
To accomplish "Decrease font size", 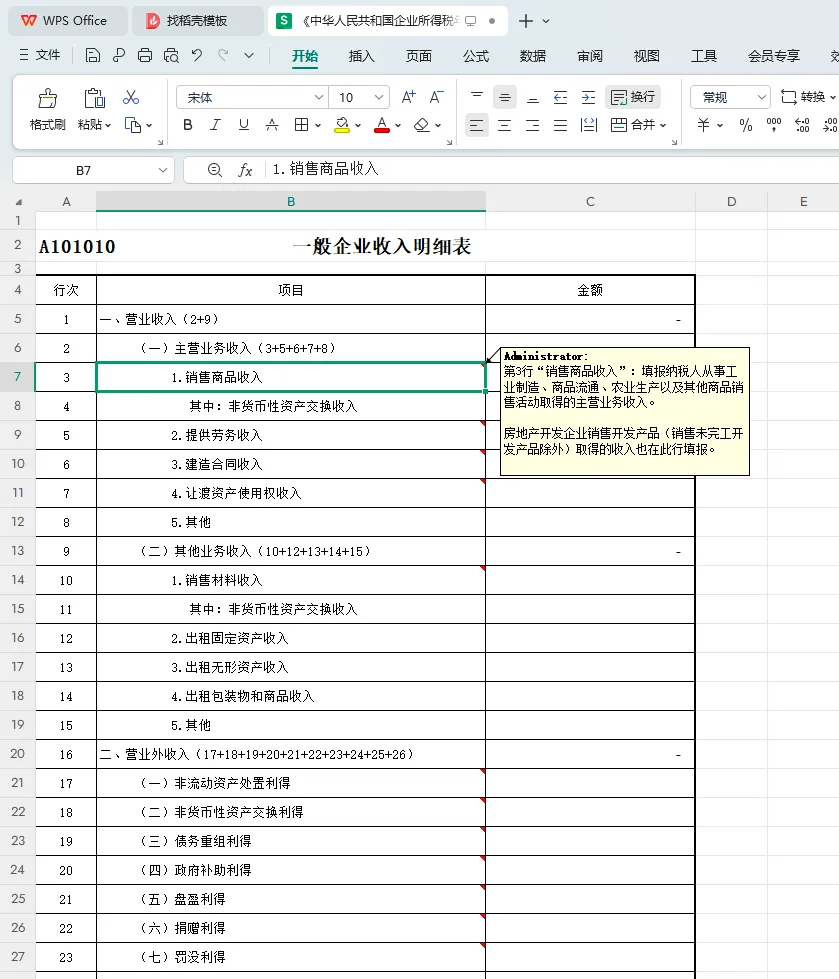I will click(x=436, y=97).
